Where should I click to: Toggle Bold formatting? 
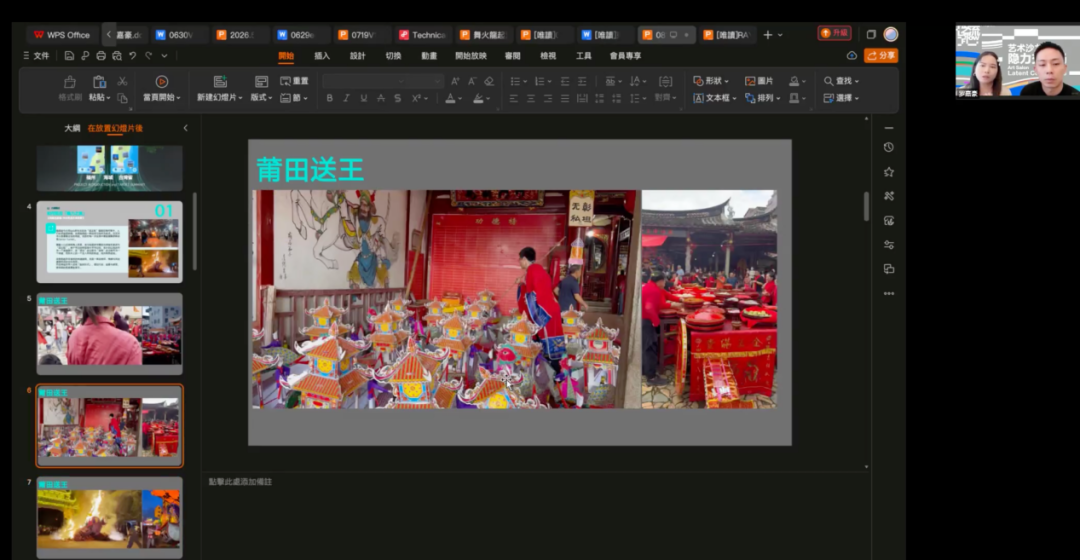click(x=329, y=98)
